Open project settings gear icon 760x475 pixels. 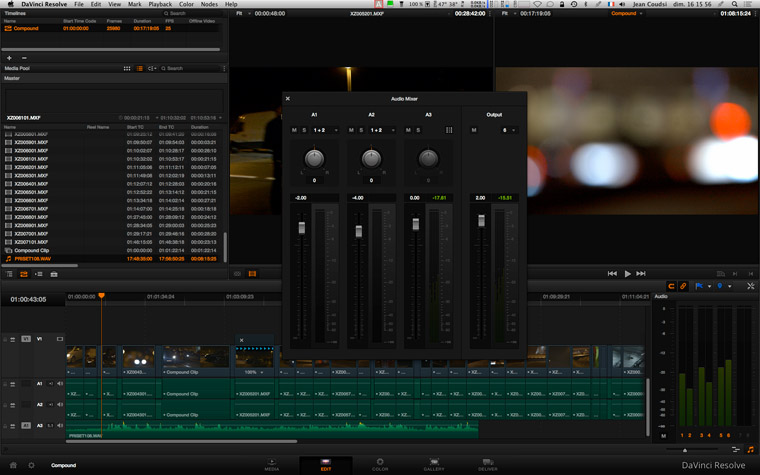point(32,465)
